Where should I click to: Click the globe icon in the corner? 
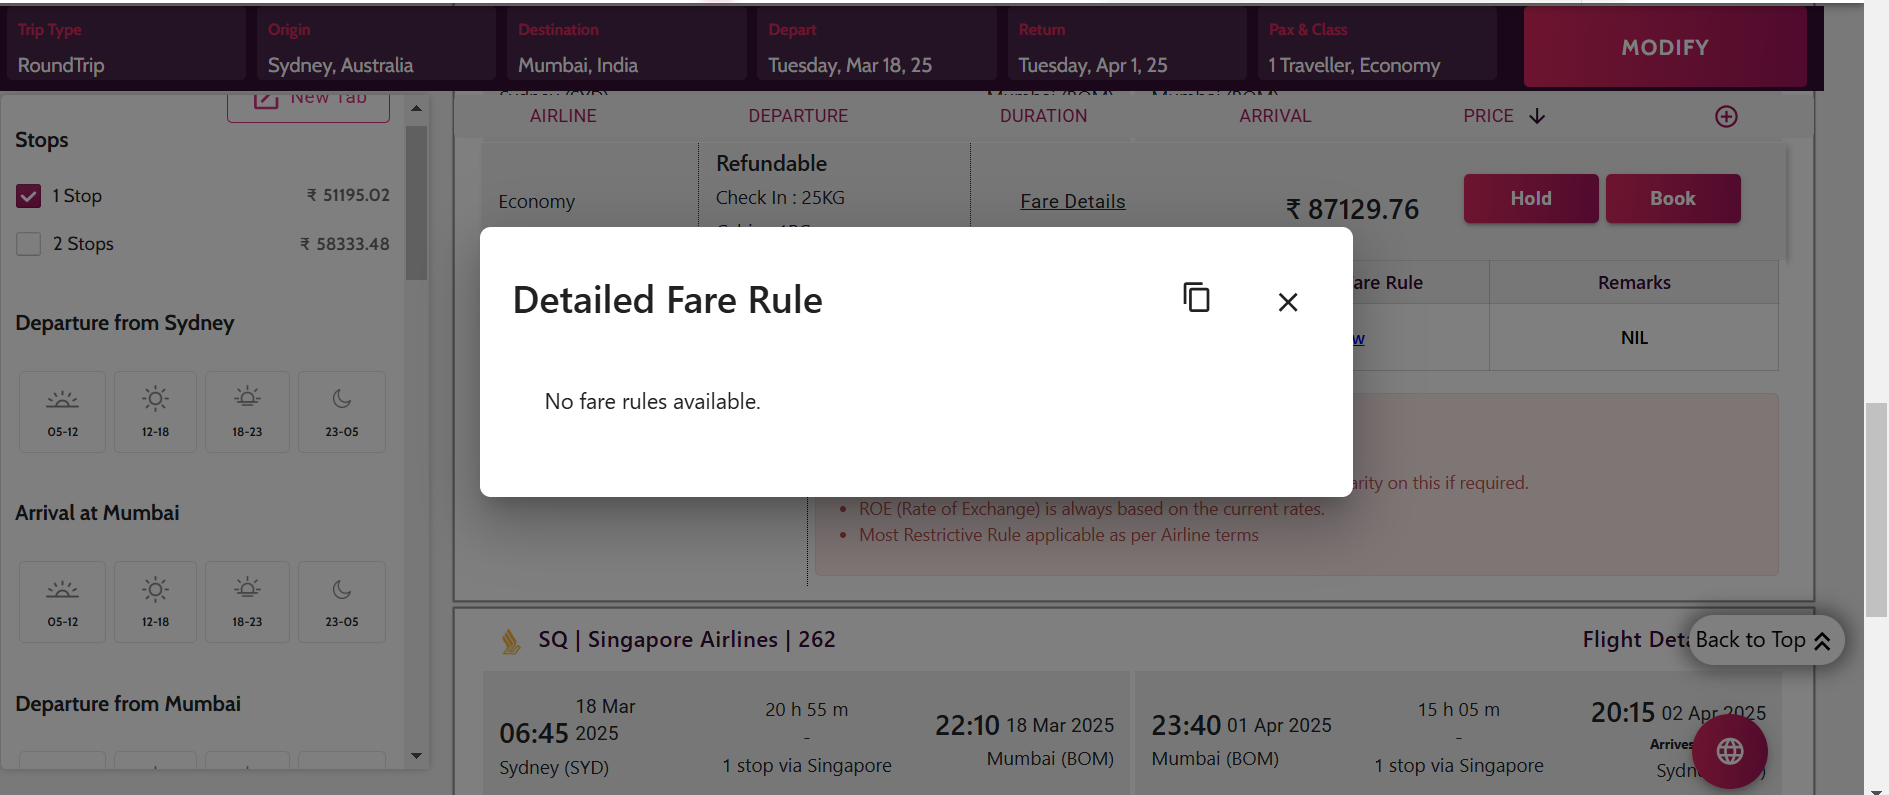1730,751
